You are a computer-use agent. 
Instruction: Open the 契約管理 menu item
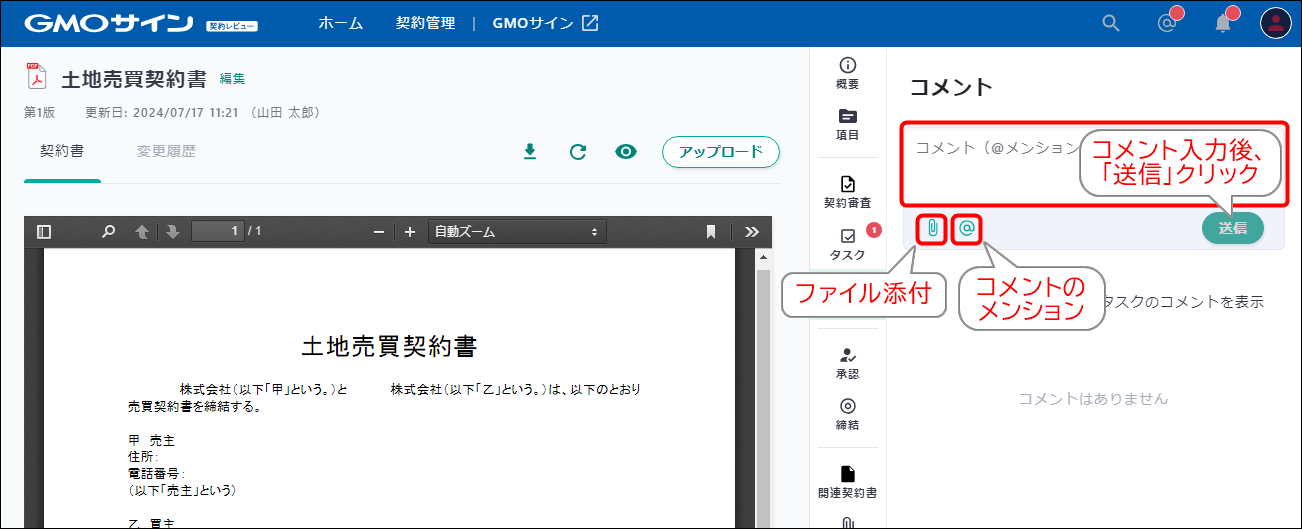point(425,23)
